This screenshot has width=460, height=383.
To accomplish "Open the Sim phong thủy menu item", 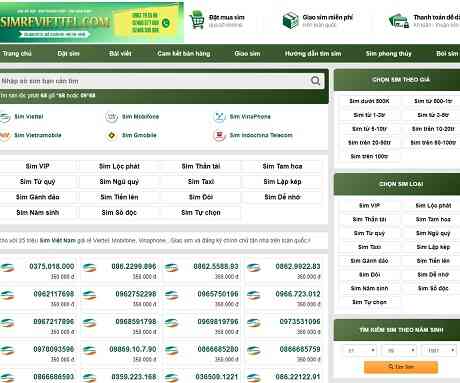I will (388, 53).
